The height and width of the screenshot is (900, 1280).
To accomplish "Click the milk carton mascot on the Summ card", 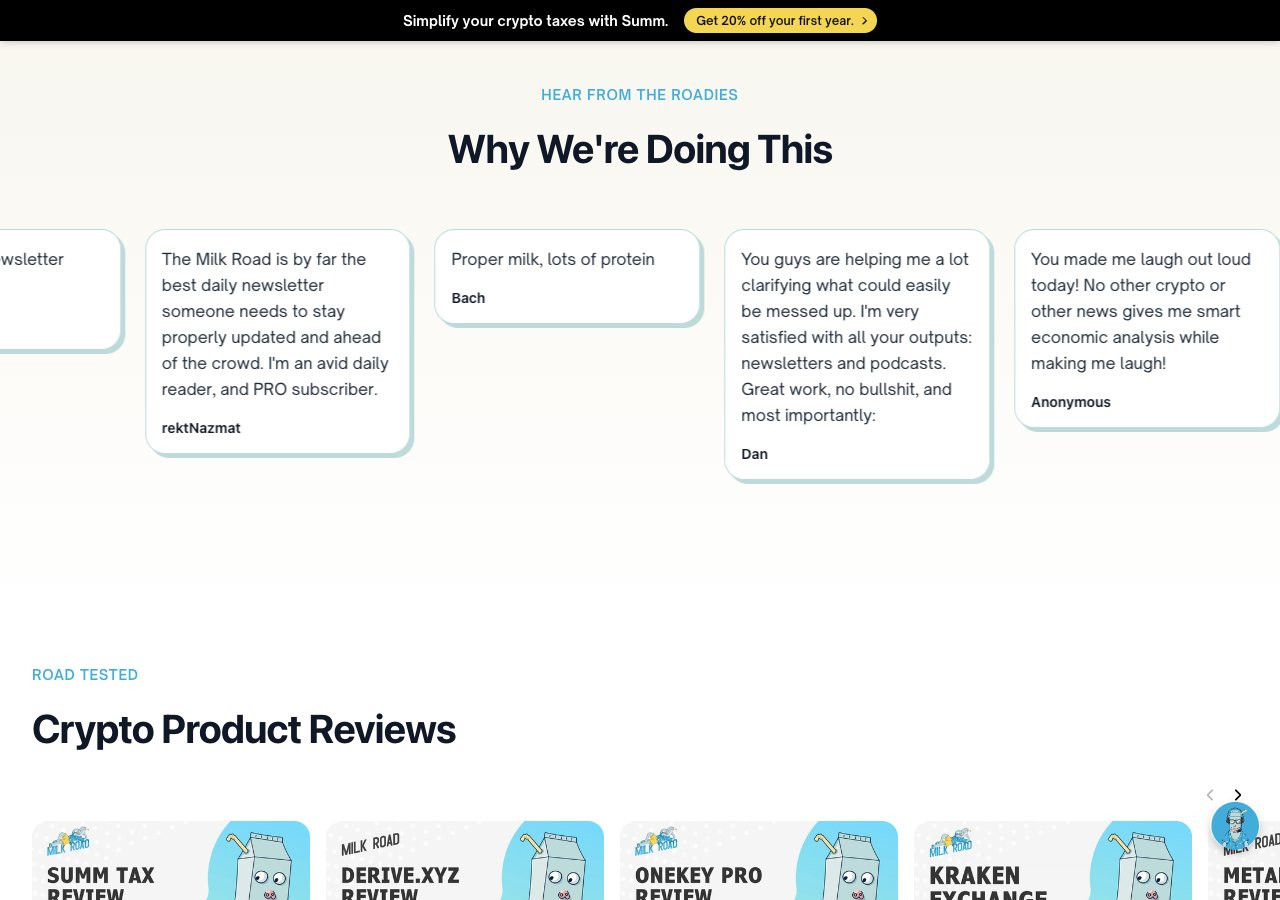I will pyautogui.click(x=258, y=865).
